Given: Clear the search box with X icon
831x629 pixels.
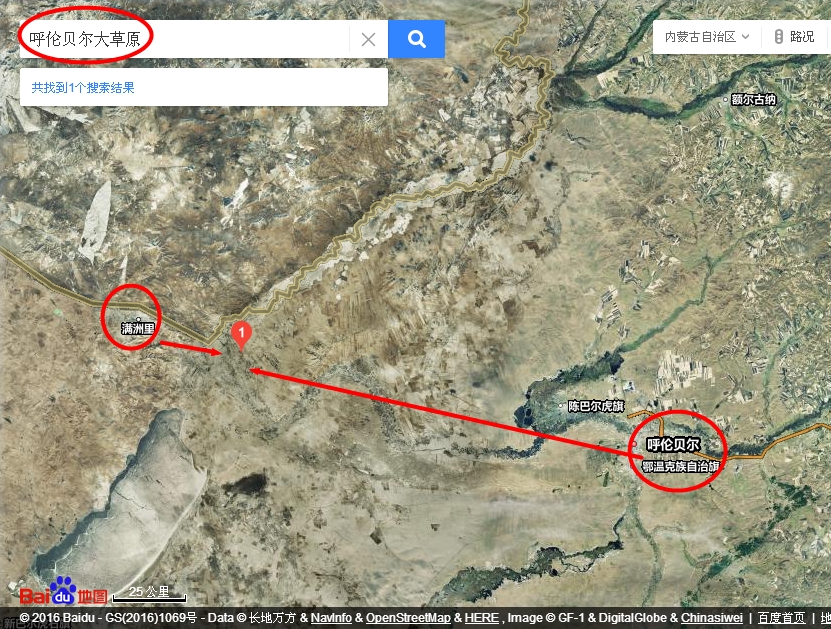Looking at the screenshot, I should pyautogui.click(x=368, y=39).
